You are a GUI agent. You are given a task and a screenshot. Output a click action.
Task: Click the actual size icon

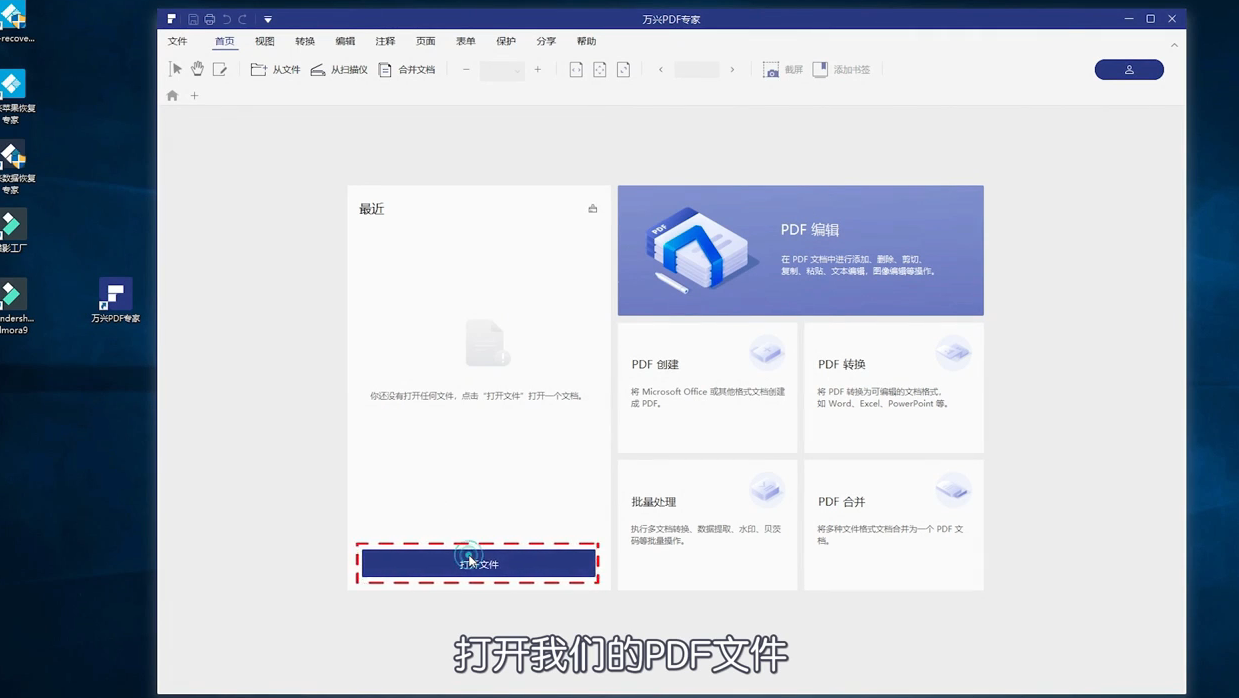tap(624, 69)
